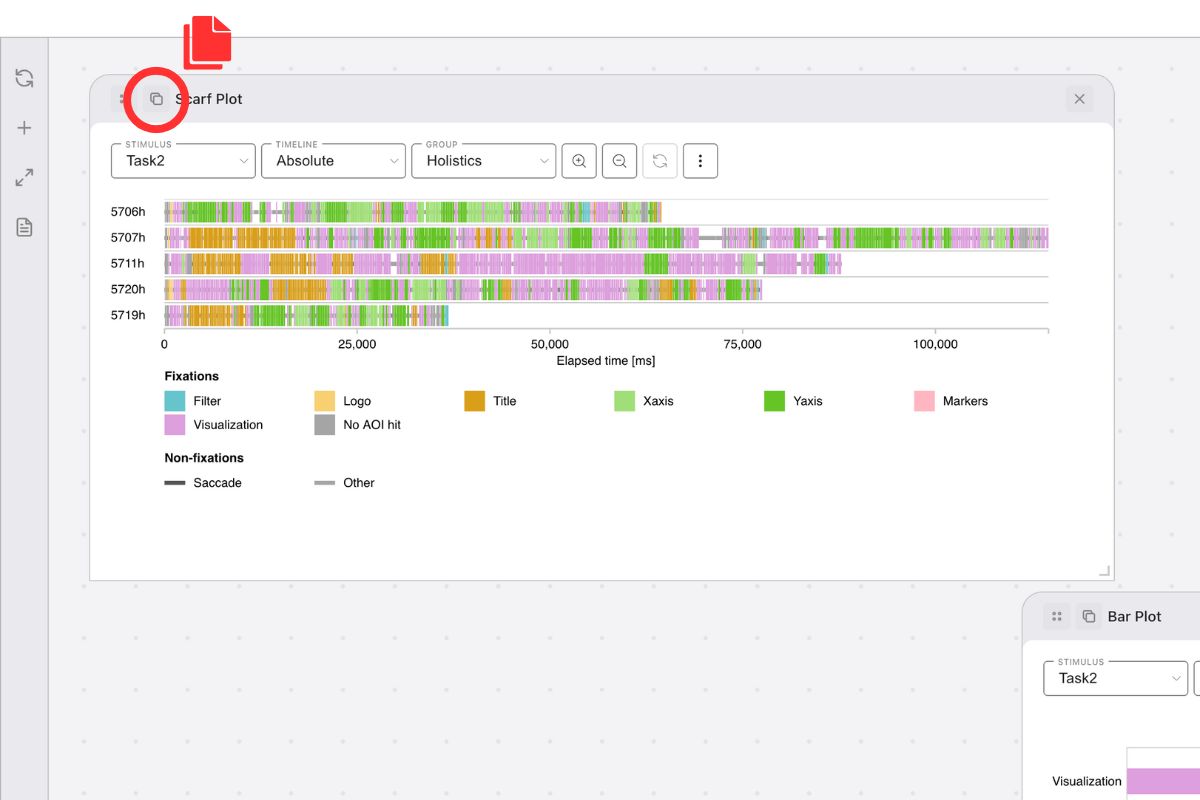Zoom in on the scarf plot
The image size is (1200, 800).
point(578,160)
